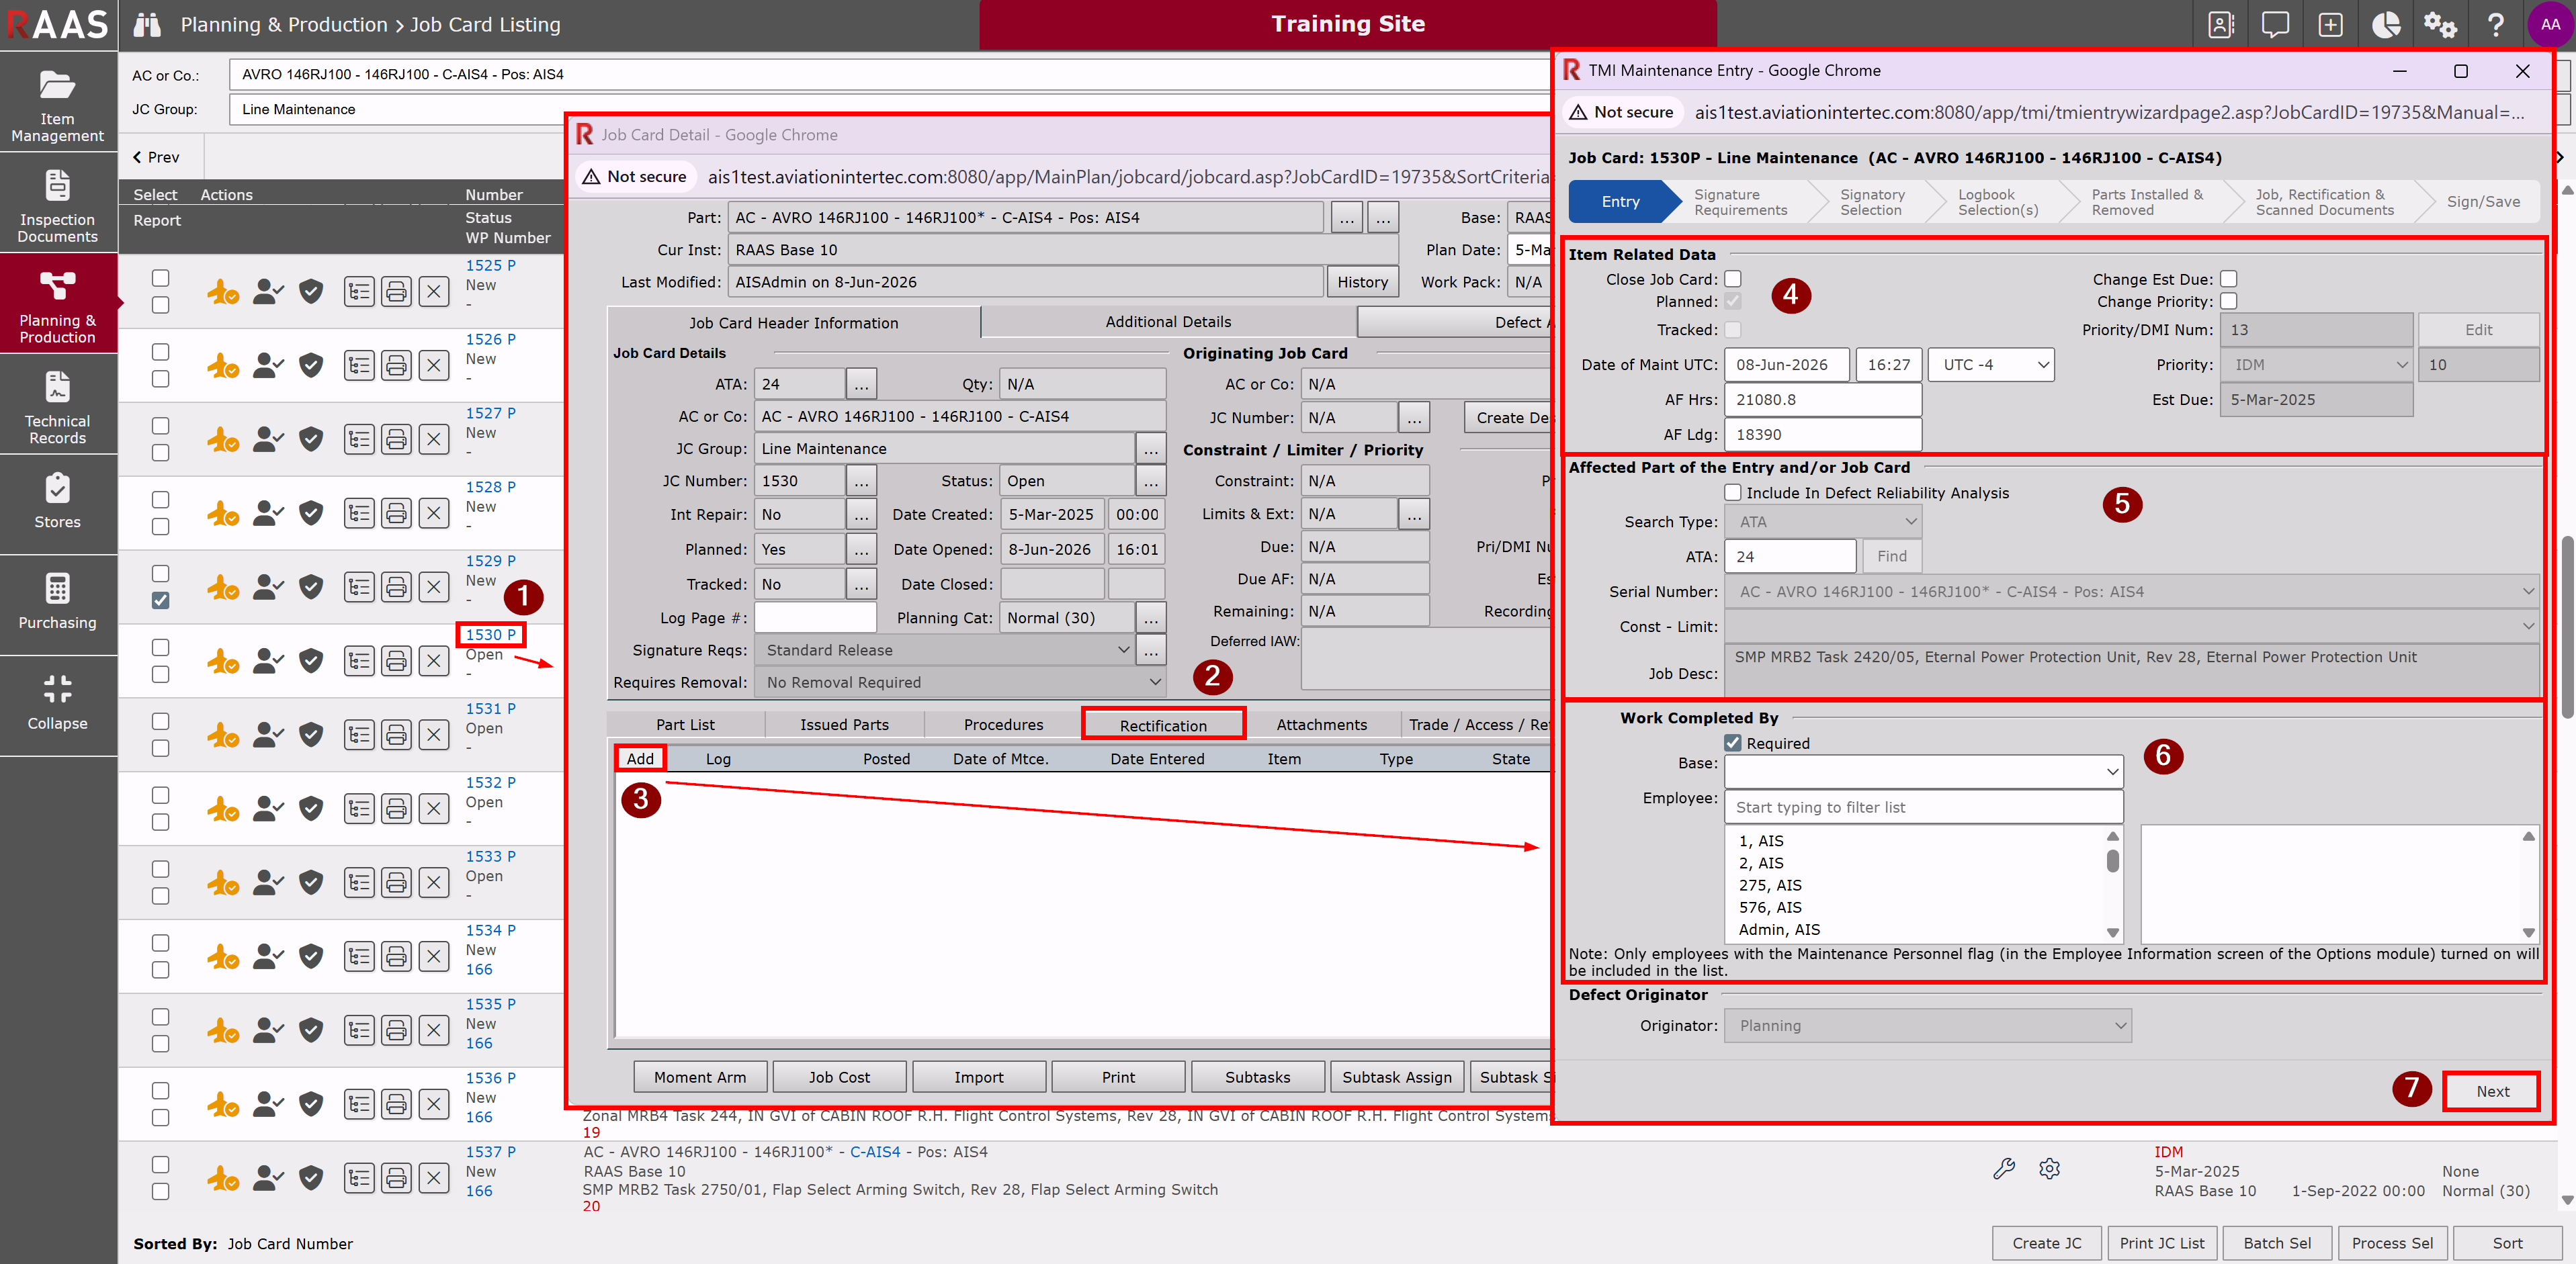This screenshot has height=1264, width=2576.
Task: Click the shield check icon for job card 1536 P
Action: pyautogui.click(x=312, y=1105)
